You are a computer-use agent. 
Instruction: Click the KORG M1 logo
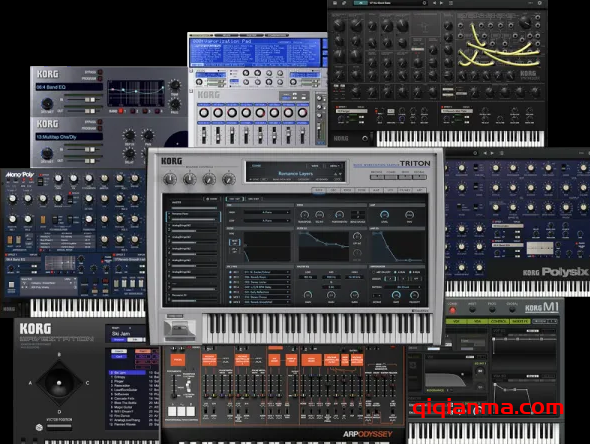[542, 308]
